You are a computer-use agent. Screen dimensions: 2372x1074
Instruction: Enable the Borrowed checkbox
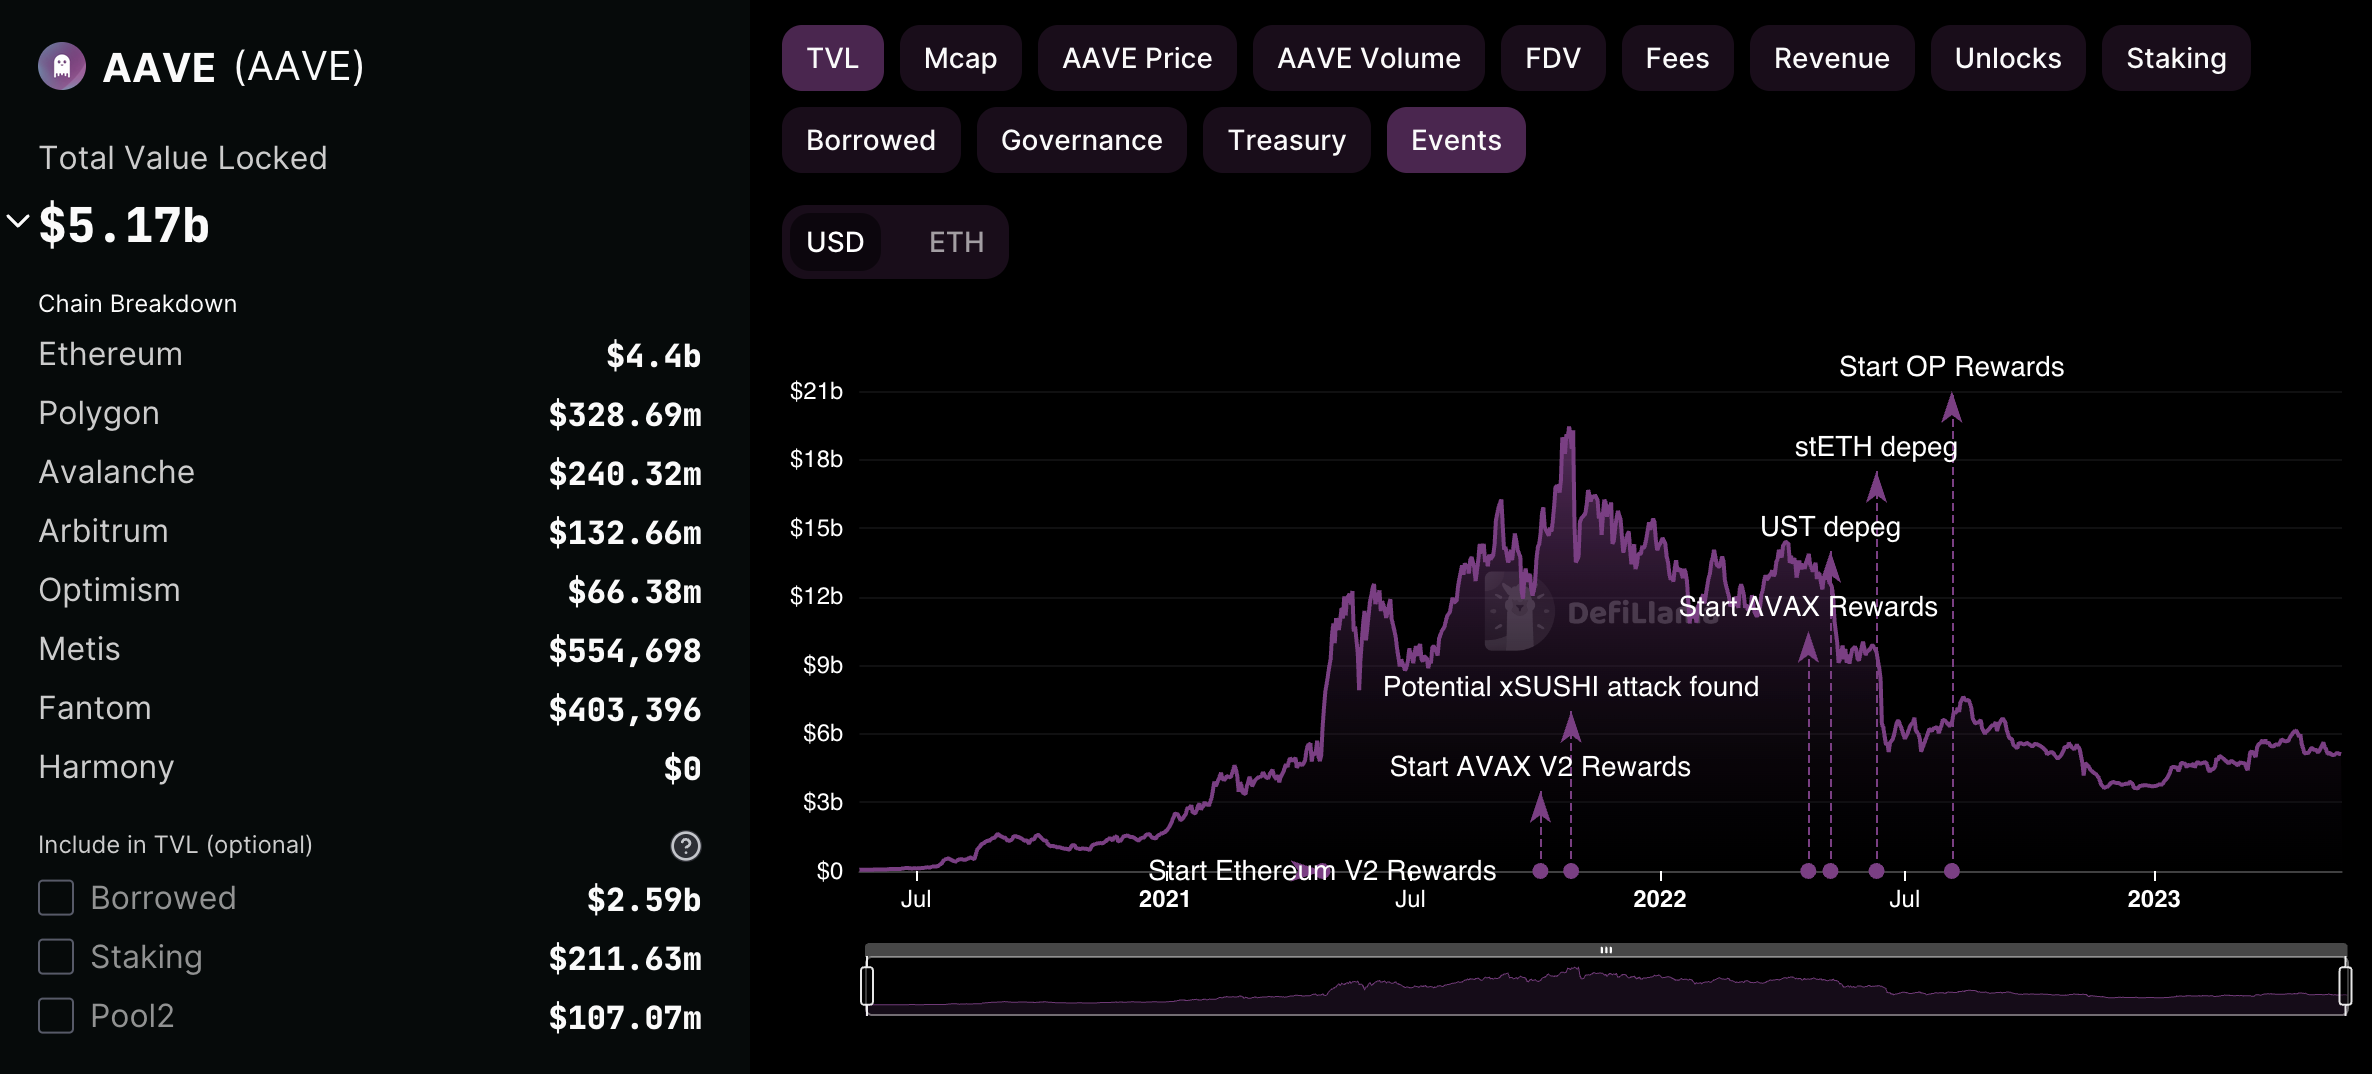click(56, 898)
